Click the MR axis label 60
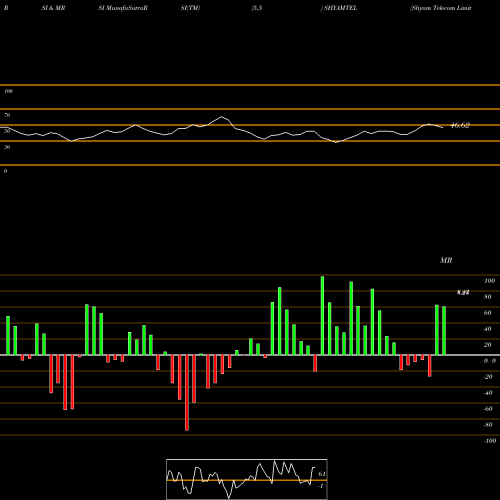The width and height of the screenshot is (500, 500). tap(488, 313)
